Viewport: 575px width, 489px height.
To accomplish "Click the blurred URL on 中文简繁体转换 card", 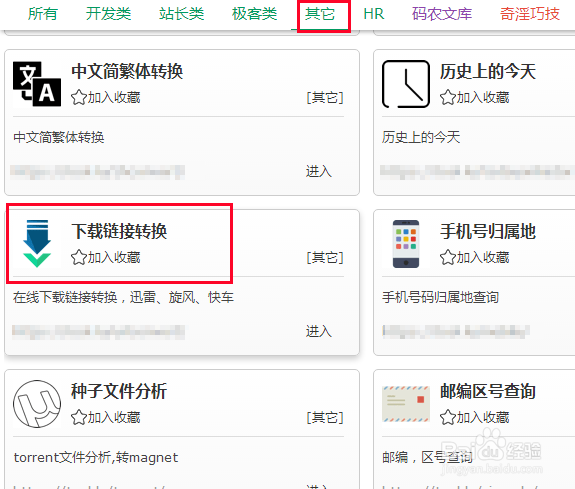I will 98,172.
